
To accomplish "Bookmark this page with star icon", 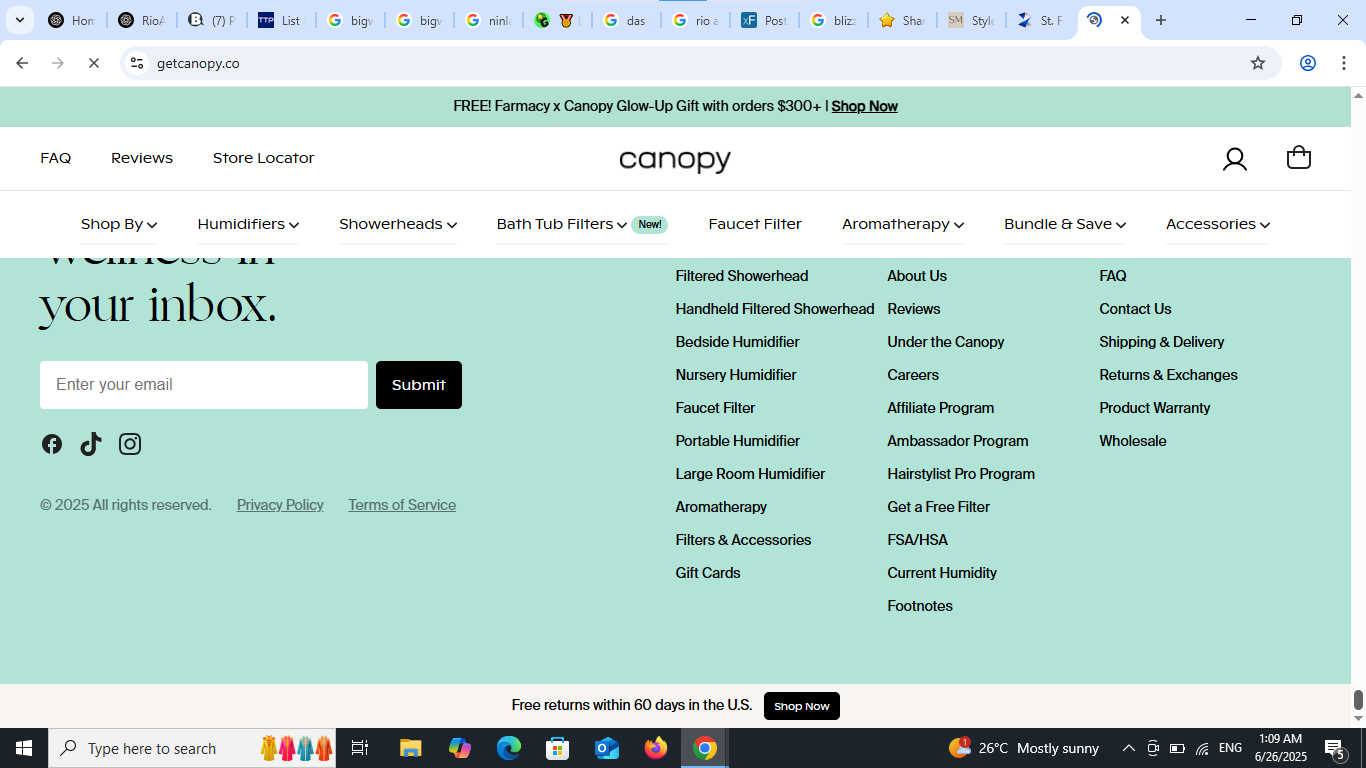I will point(1258,63).
